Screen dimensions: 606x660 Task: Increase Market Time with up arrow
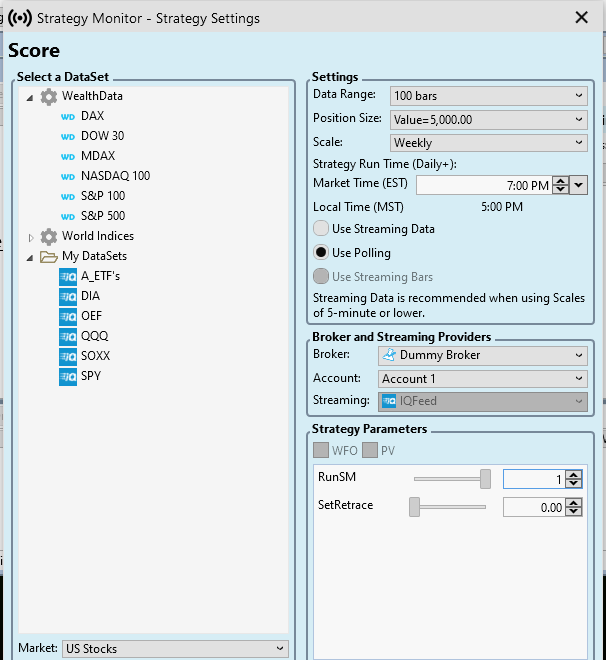tap(561, 181)
